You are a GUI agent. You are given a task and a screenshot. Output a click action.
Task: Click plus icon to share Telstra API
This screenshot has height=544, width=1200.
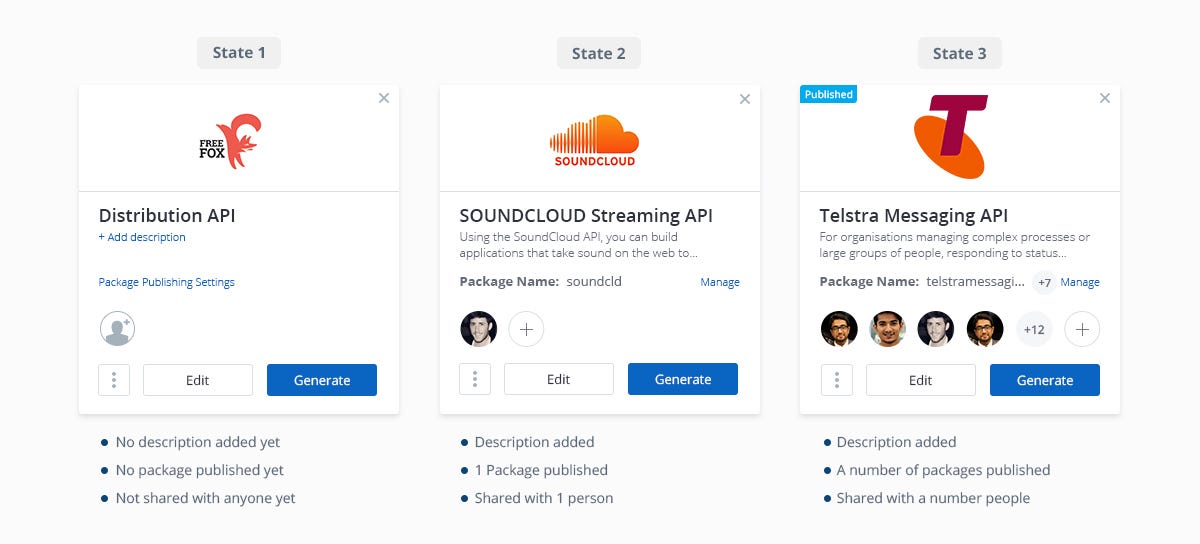click(1082, 329)
